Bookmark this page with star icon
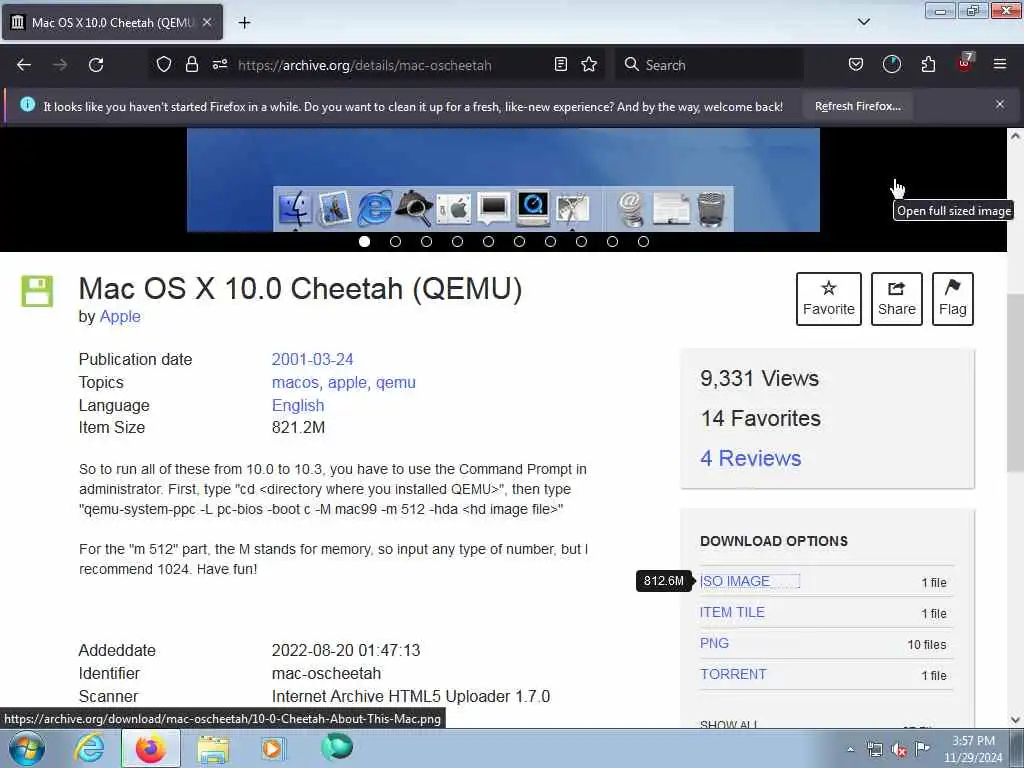This screenshot has width=1024, height=768. 589,65
